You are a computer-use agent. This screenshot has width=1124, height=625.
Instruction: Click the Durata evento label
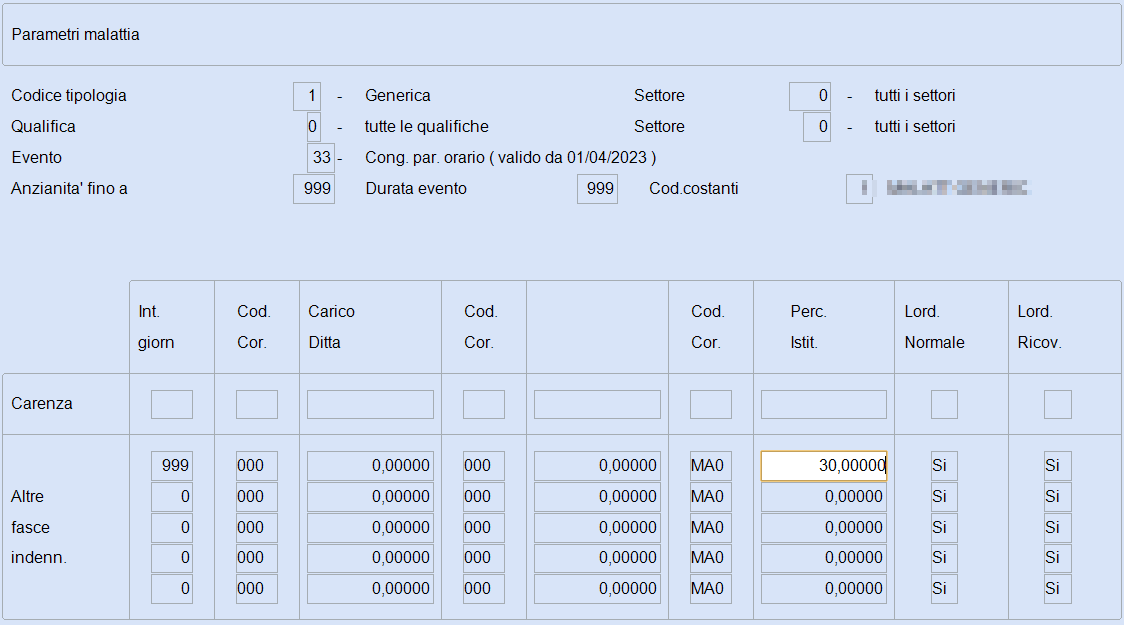pyautogui.click(x=416, y=189)
